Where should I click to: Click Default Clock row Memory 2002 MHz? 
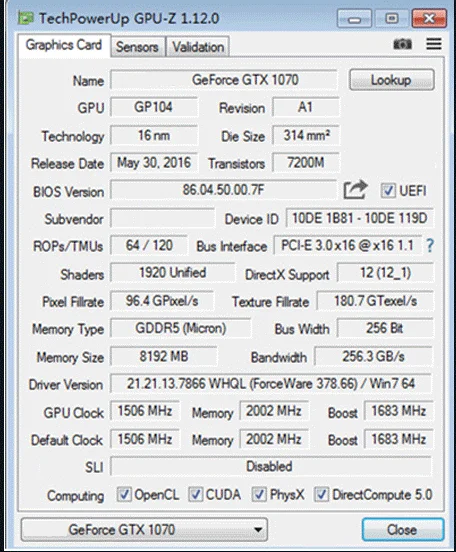point(274,439)
